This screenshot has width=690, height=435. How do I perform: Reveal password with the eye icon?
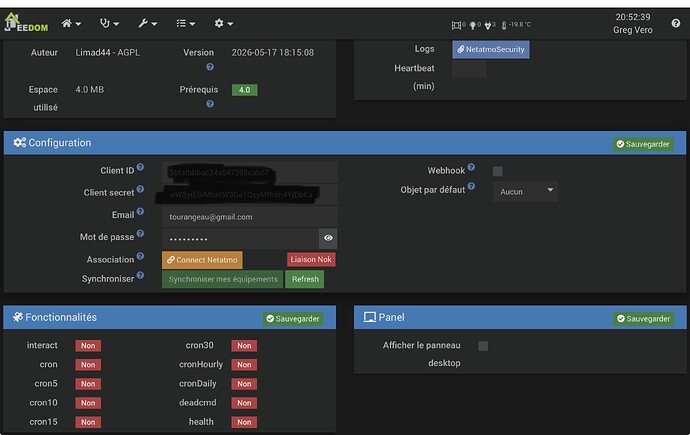pos(328,238)
